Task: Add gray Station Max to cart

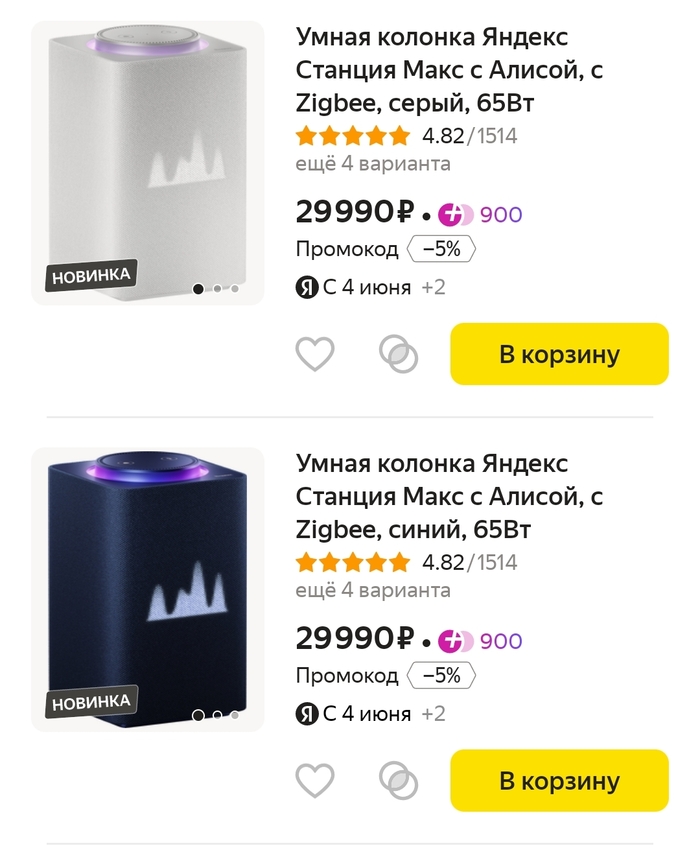Action: (559, 354)
